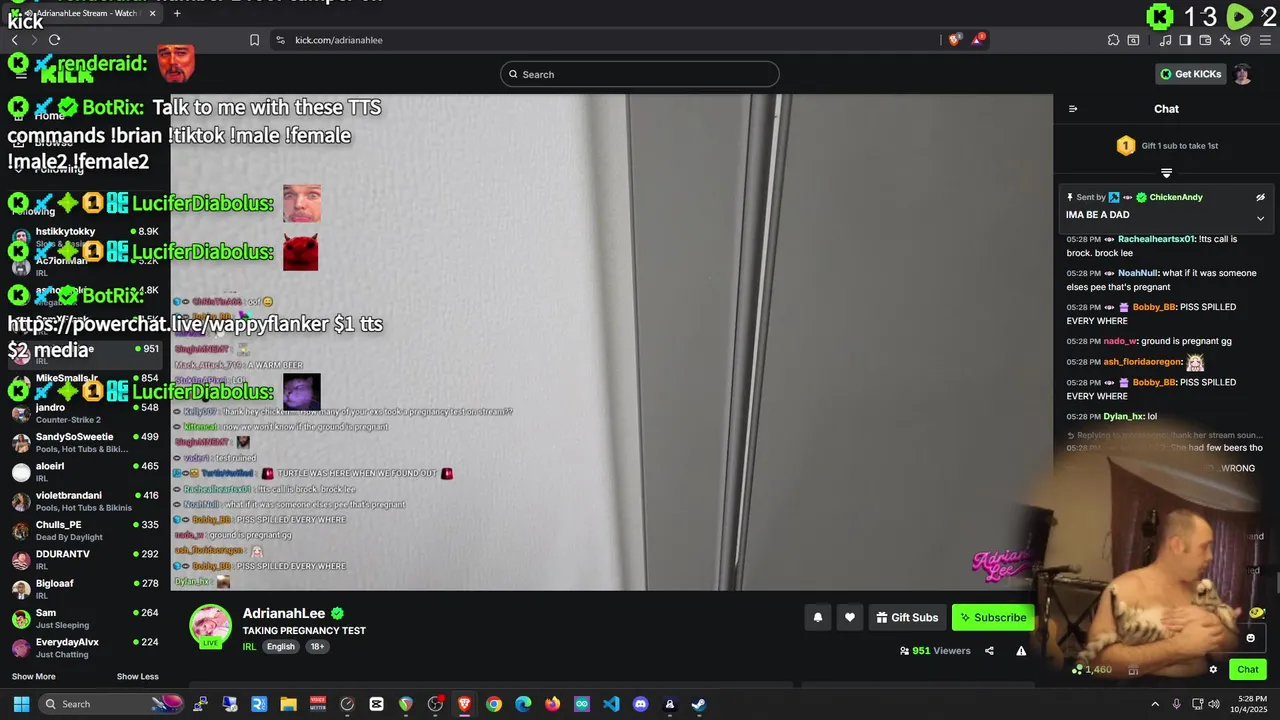This screenshot has height=720, width=1280.
Task: Expand the gift leaderboard handle
Action: (1166, 173)
